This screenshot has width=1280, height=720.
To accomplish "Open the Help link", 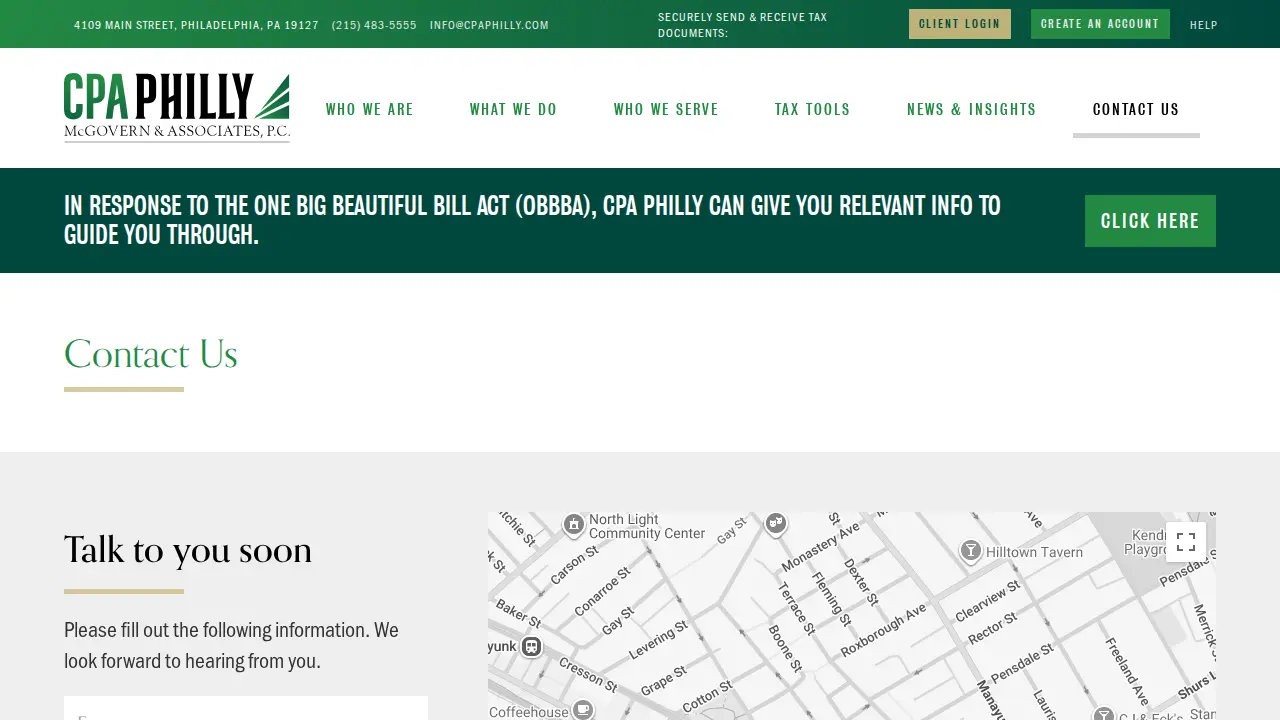I will click(1204, 25).
